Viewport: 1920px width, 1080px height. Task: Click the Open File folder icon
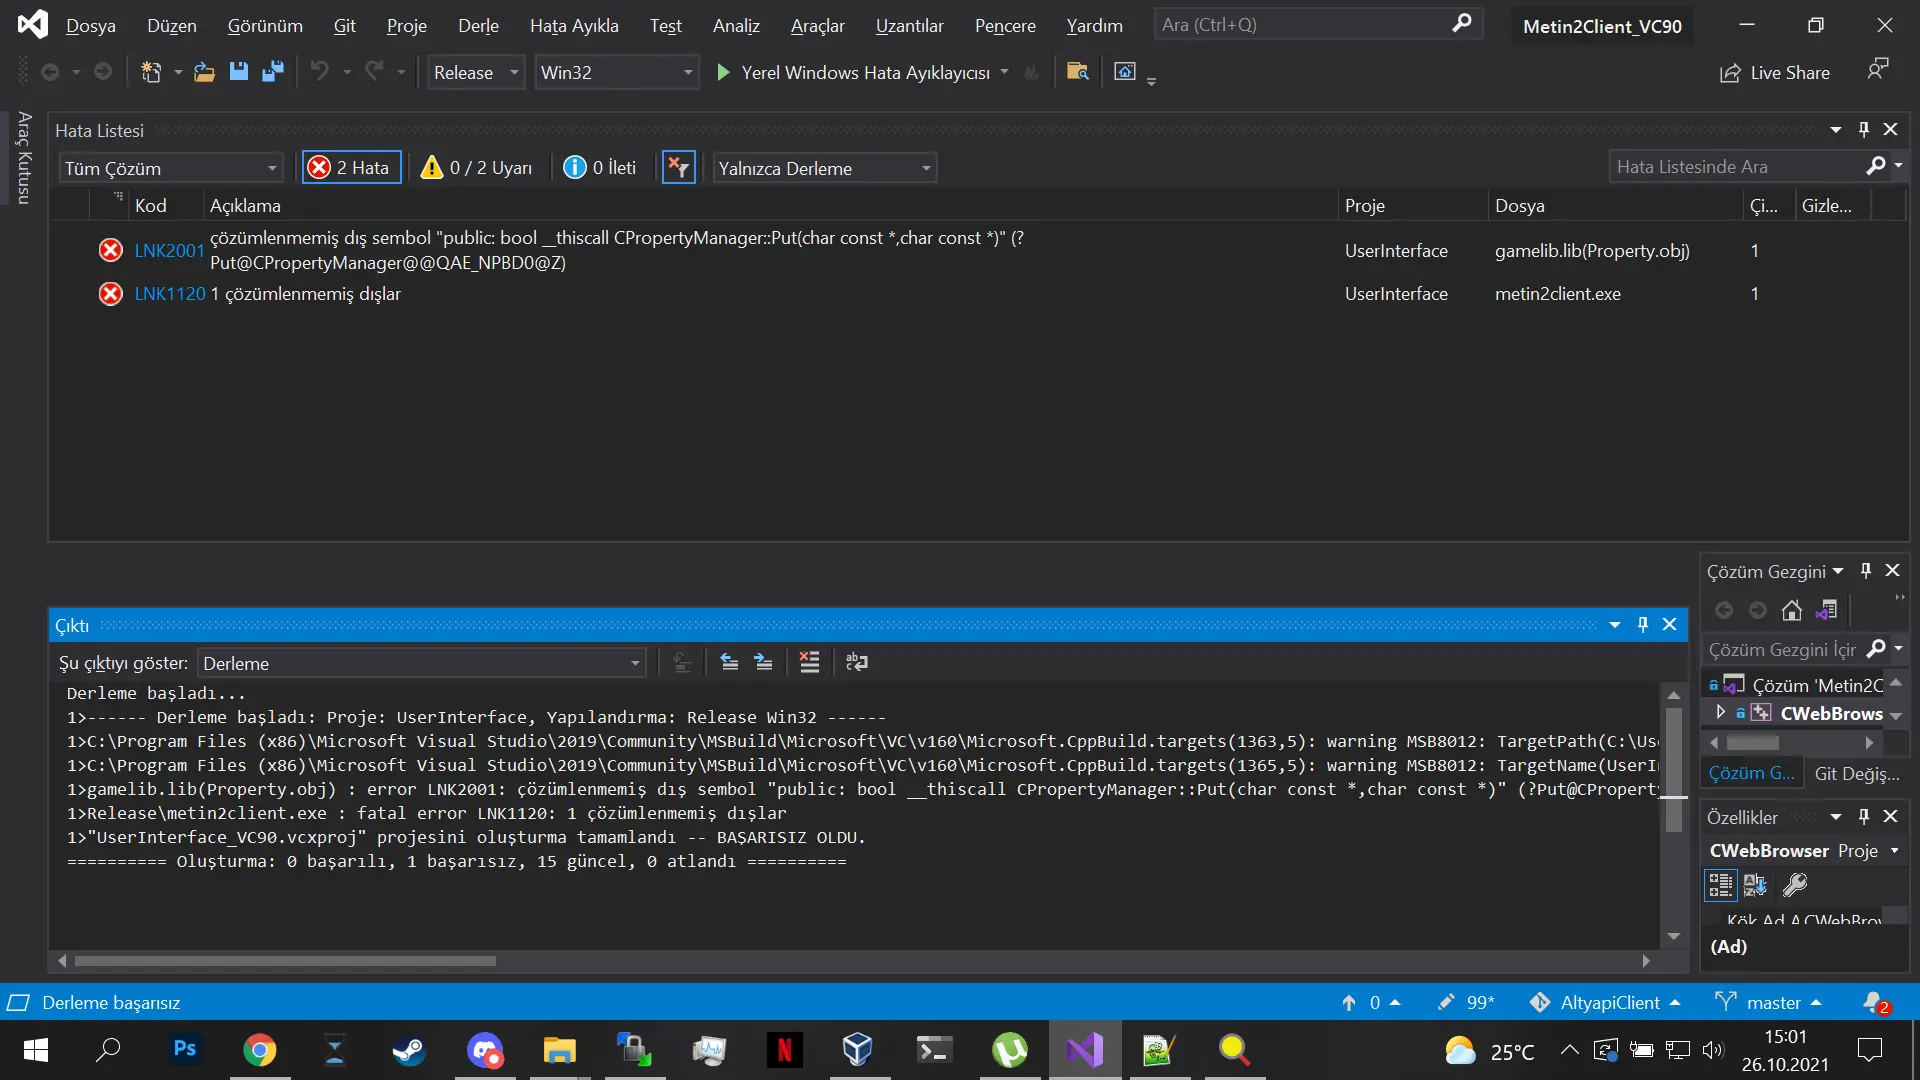[x=204, y=72]
